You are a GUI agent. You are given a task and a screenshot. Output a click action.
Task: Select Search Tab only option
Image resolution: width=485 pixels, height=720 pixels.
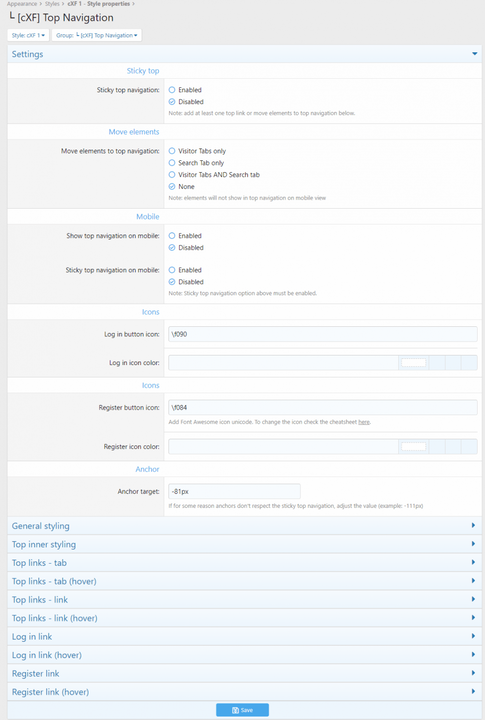coord(172,163)
